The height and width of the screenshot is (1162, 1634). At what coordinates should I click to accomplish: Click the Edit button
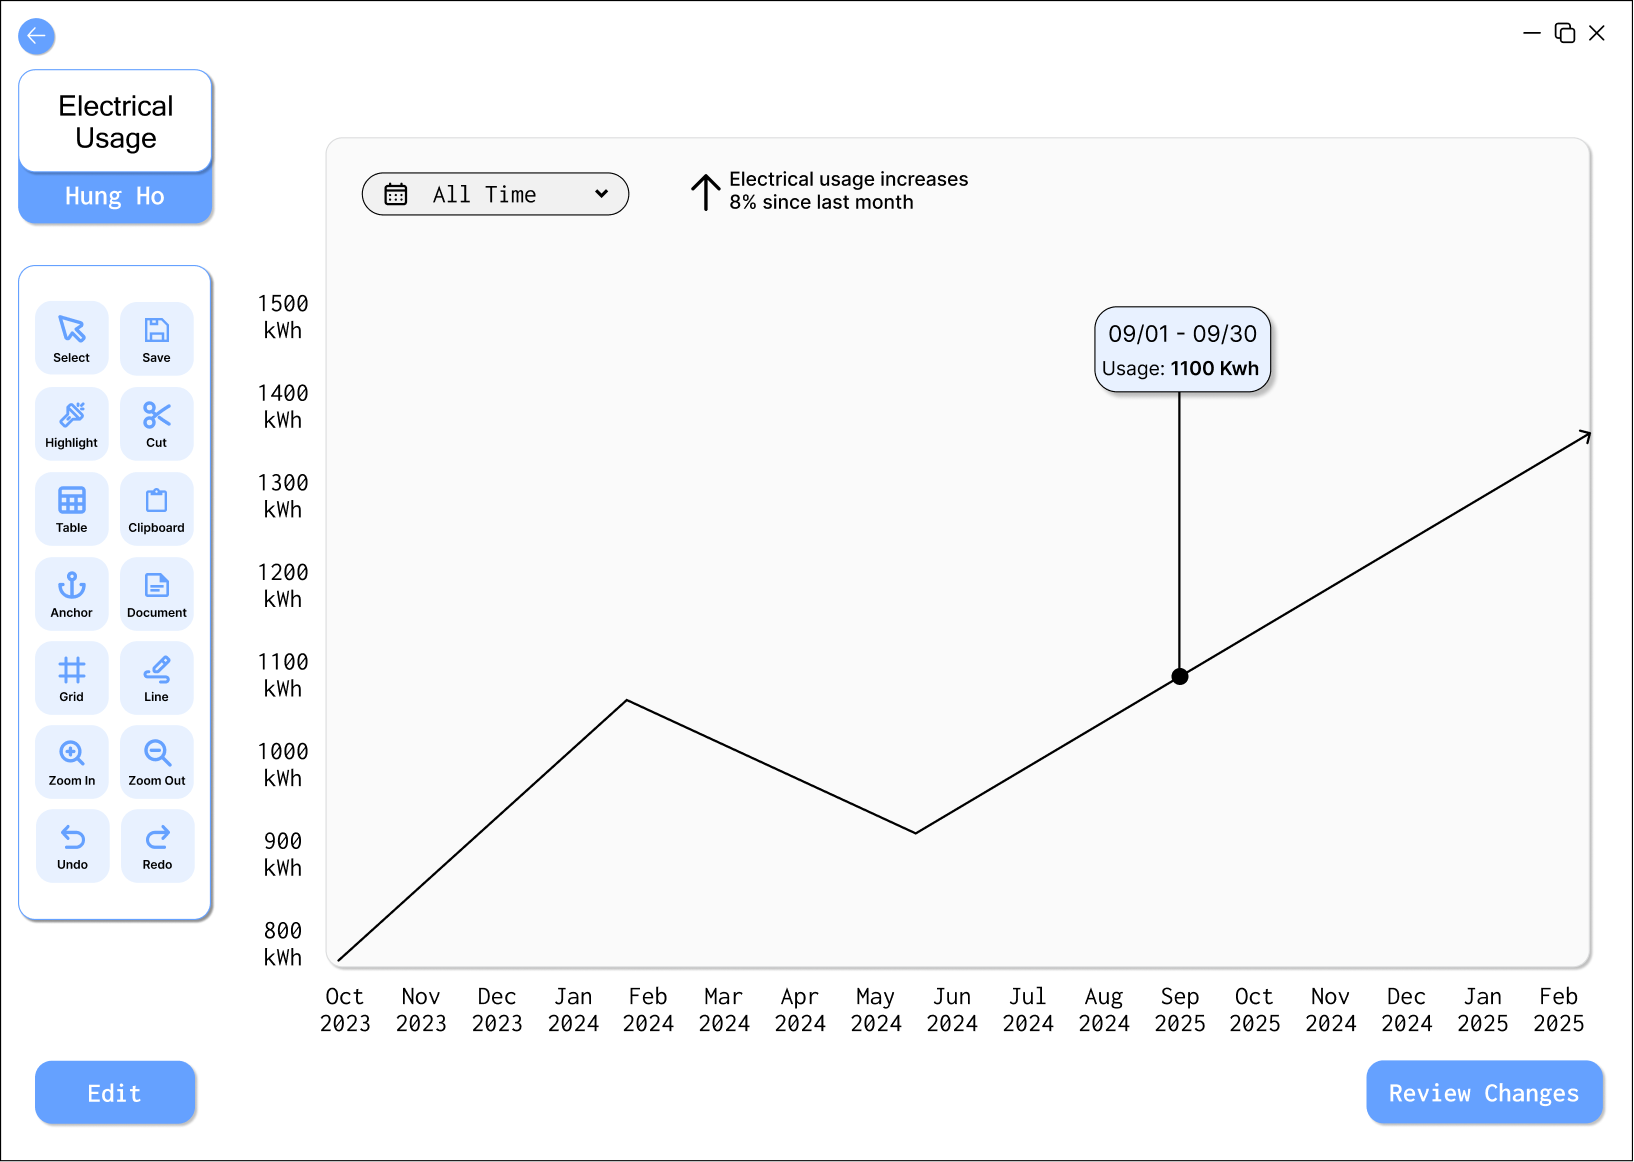pos(115,1093)
